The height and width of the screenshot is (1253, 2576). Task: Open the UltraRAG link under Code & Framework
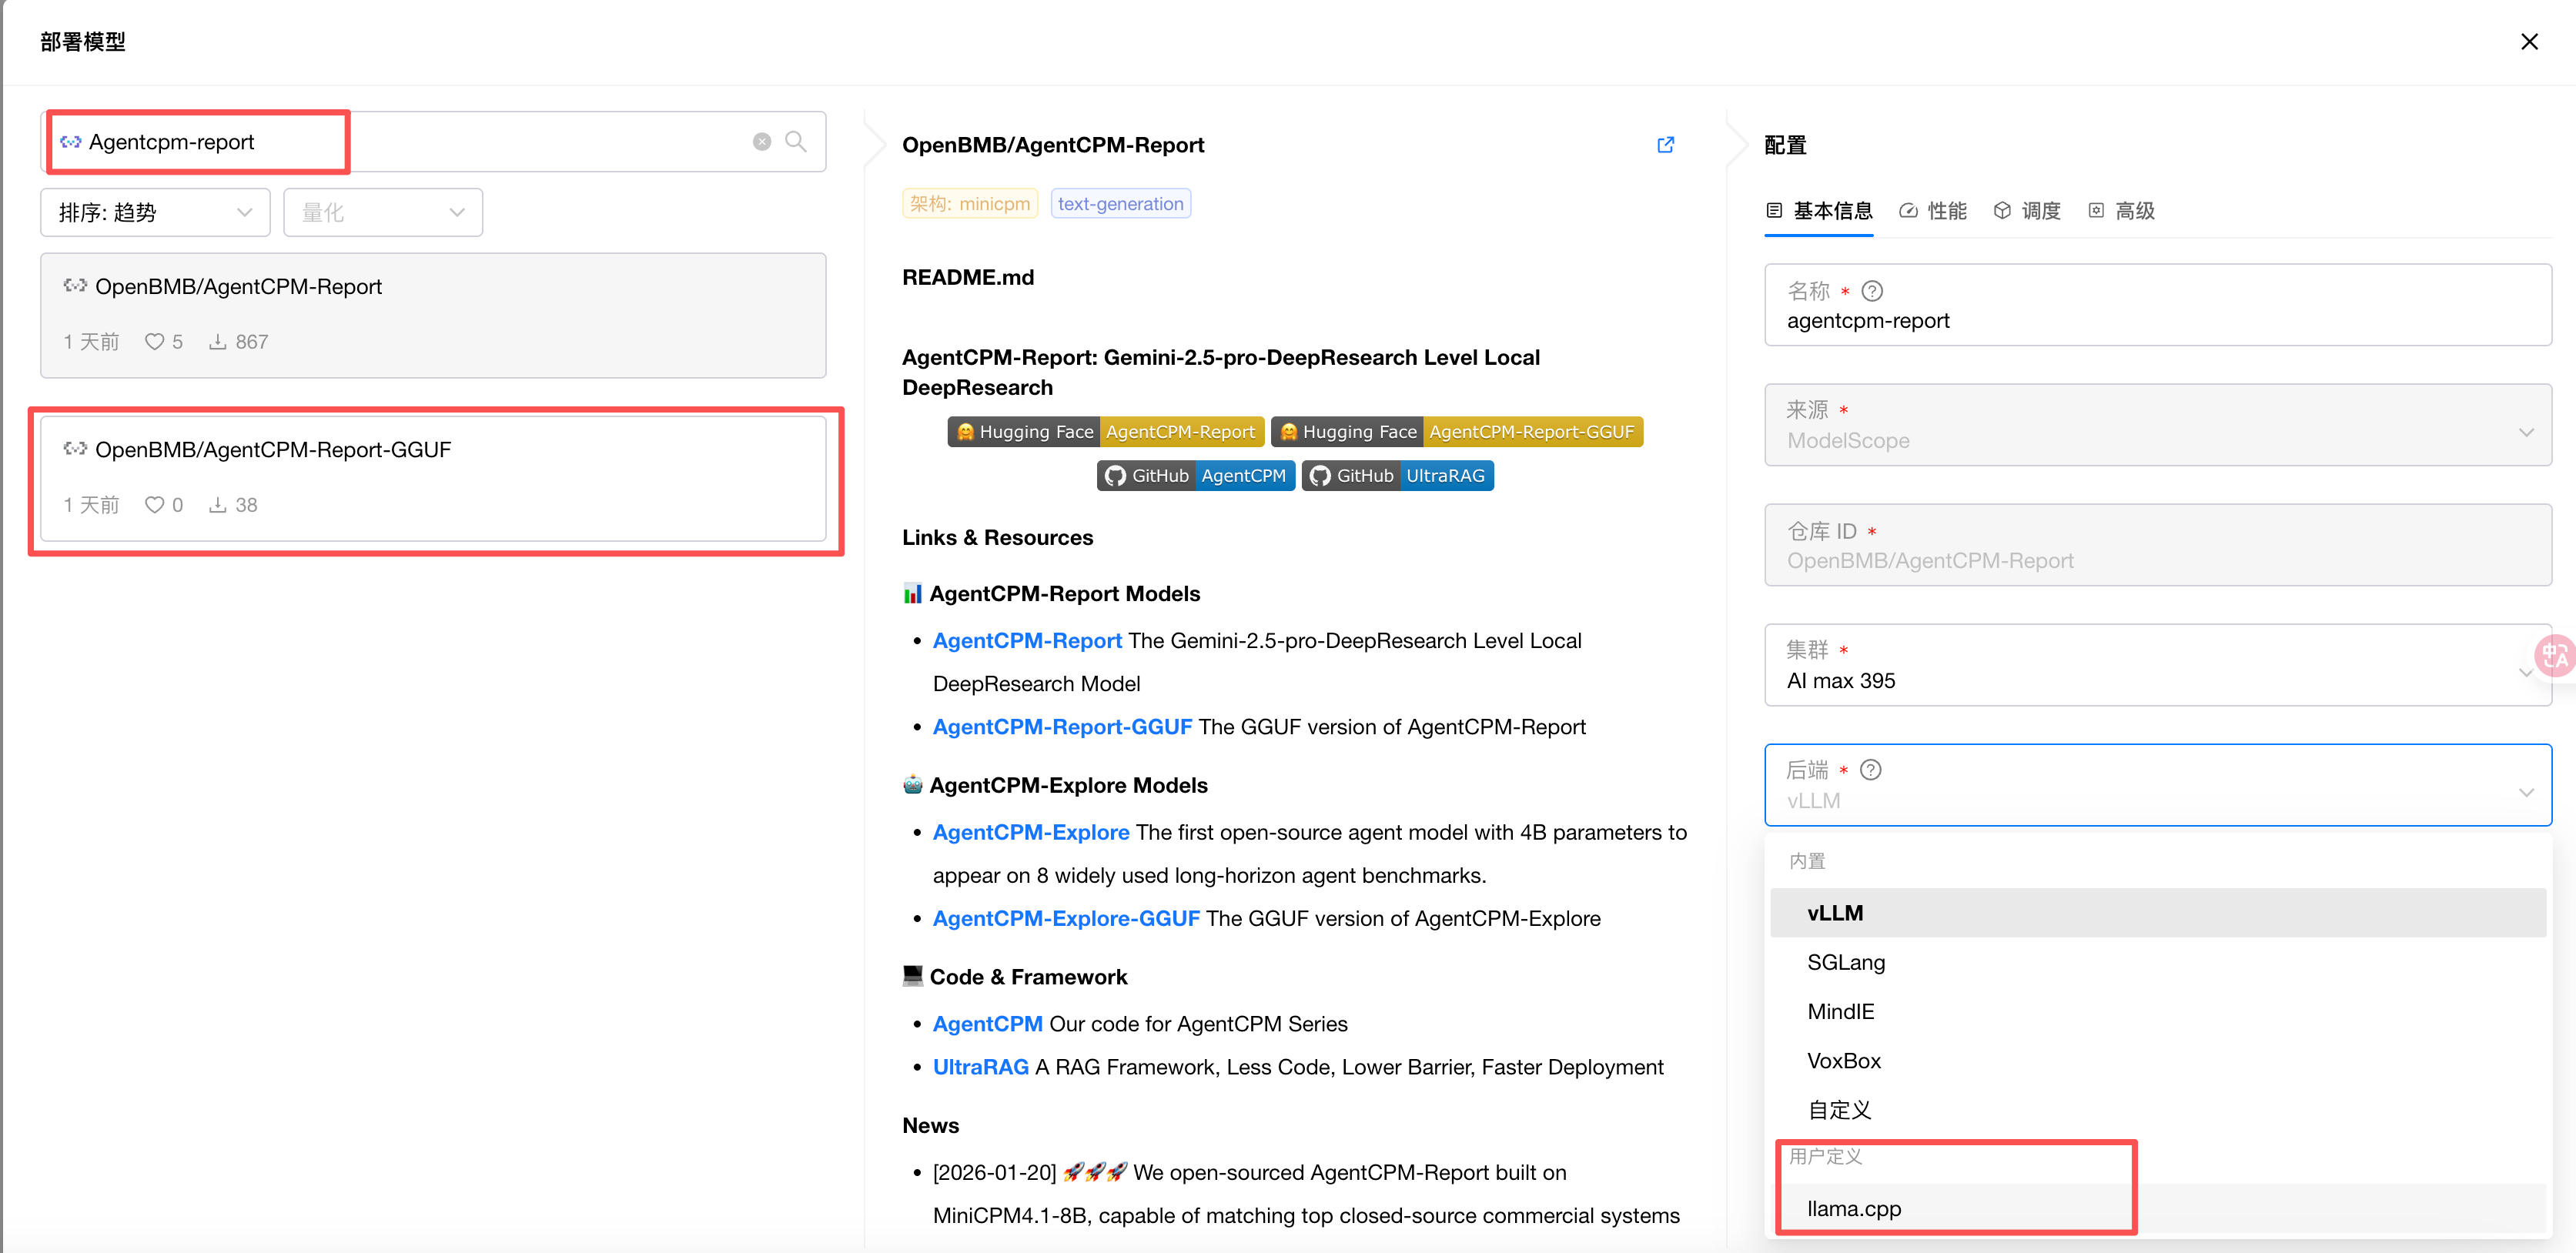point(980,1067)
